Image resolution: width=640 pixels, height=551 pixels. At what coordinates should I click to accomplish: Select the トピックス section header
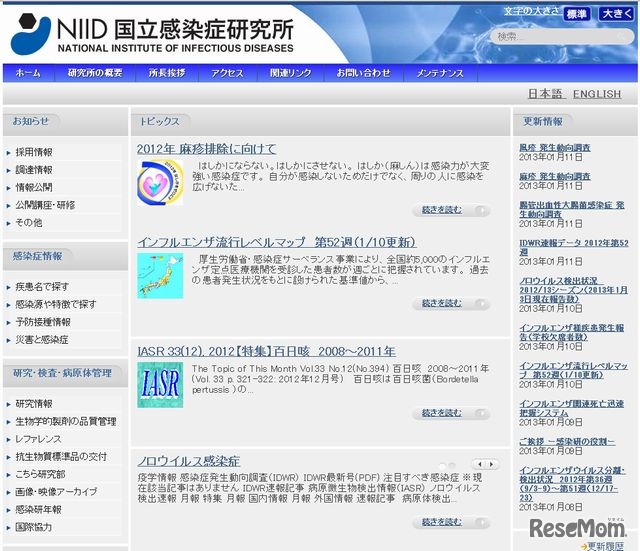pyautogui.click(x=160, y=121)
